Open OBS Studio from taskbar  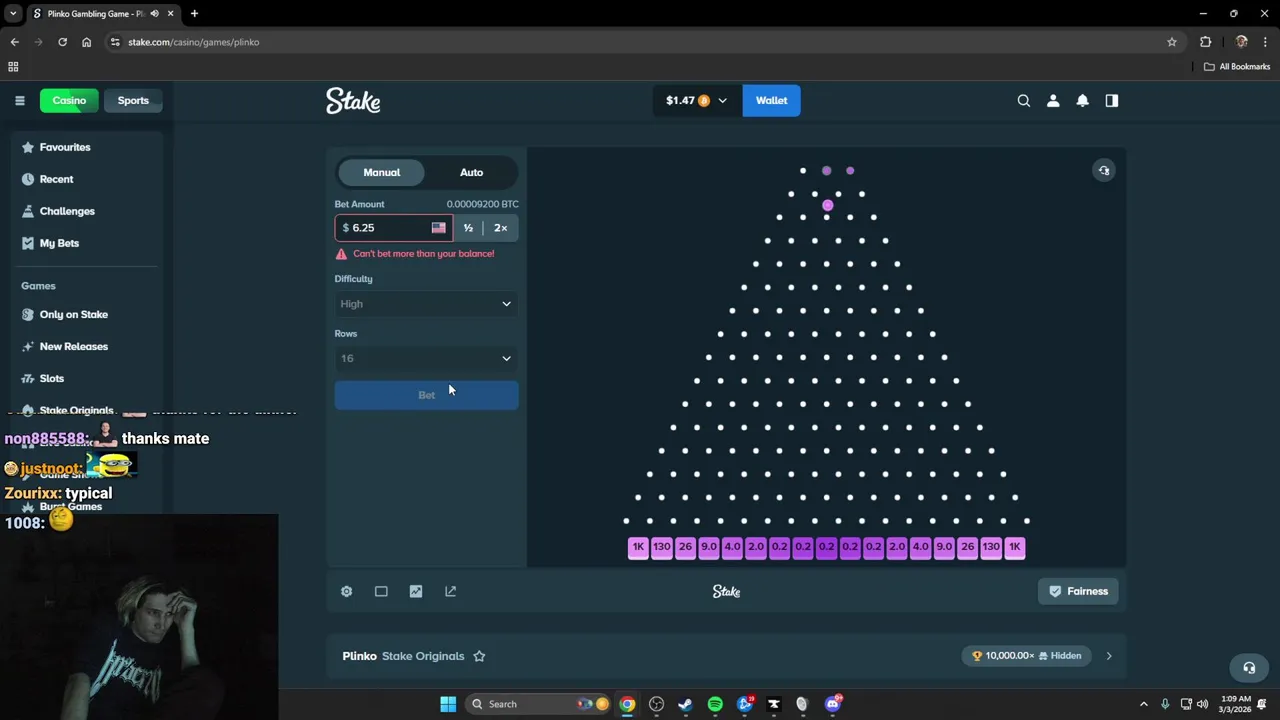point(657,704)
